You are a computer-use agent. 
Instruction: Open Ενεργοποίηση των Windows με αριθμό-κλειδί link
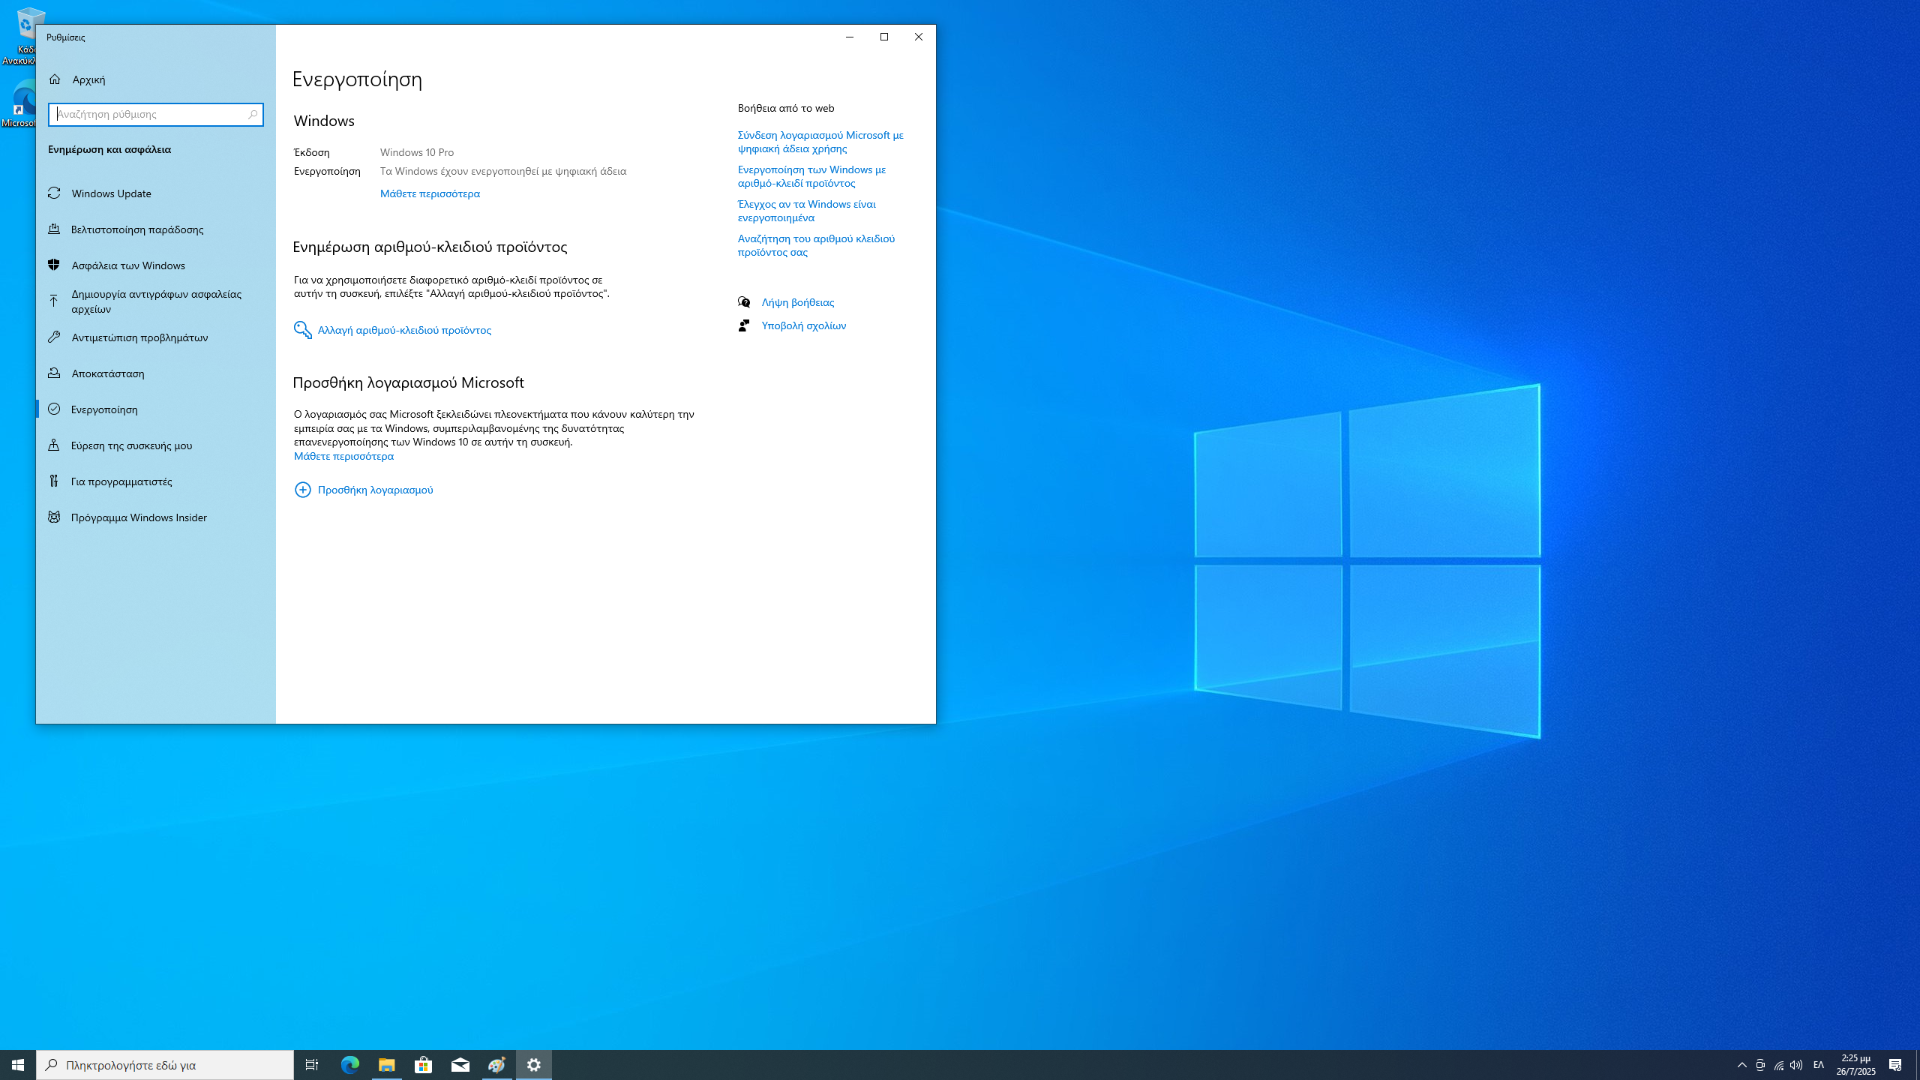coord(811,177)
